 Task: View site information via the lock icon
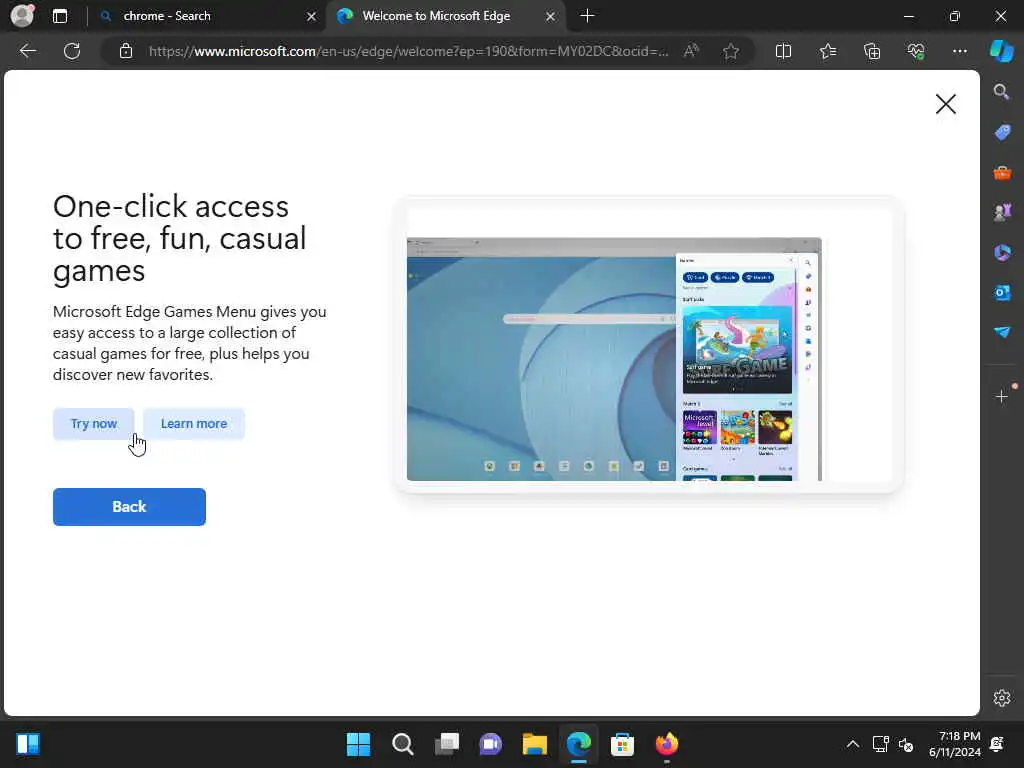pos(126,51)
